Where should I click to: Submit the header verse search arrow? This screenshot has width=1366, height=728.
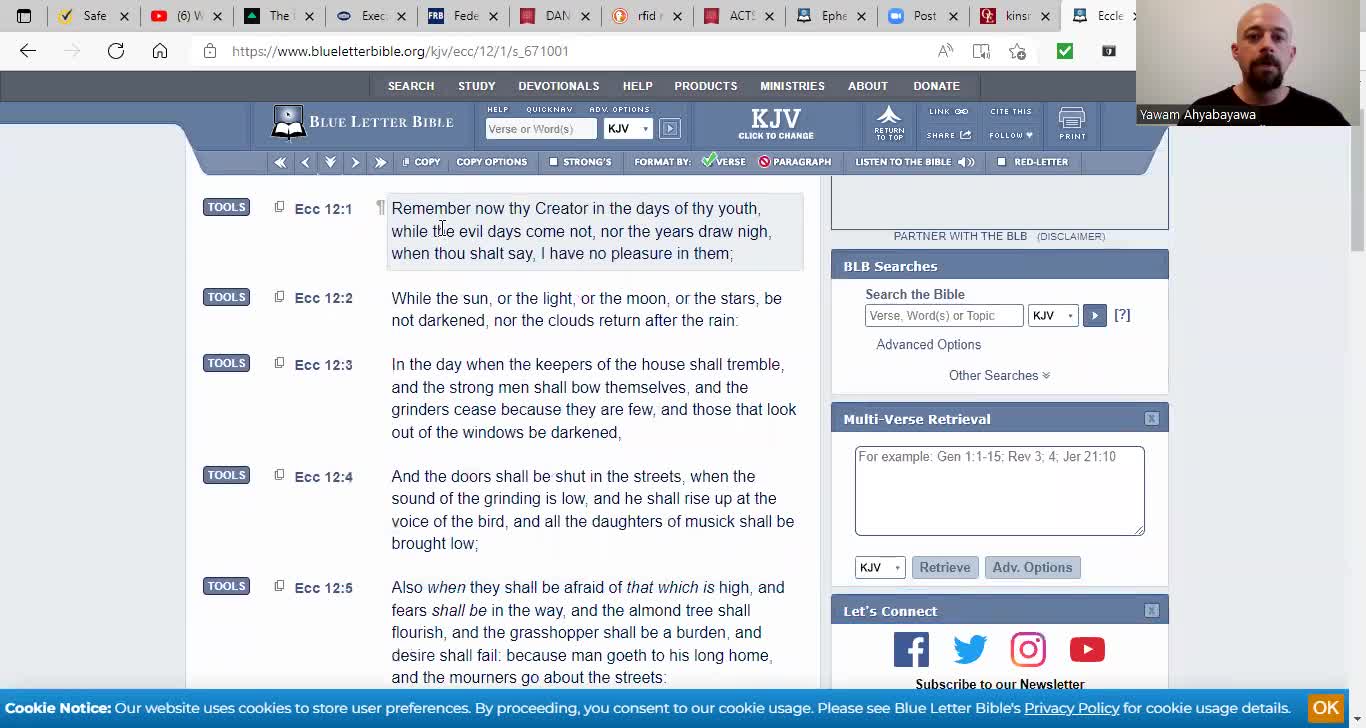670,128
